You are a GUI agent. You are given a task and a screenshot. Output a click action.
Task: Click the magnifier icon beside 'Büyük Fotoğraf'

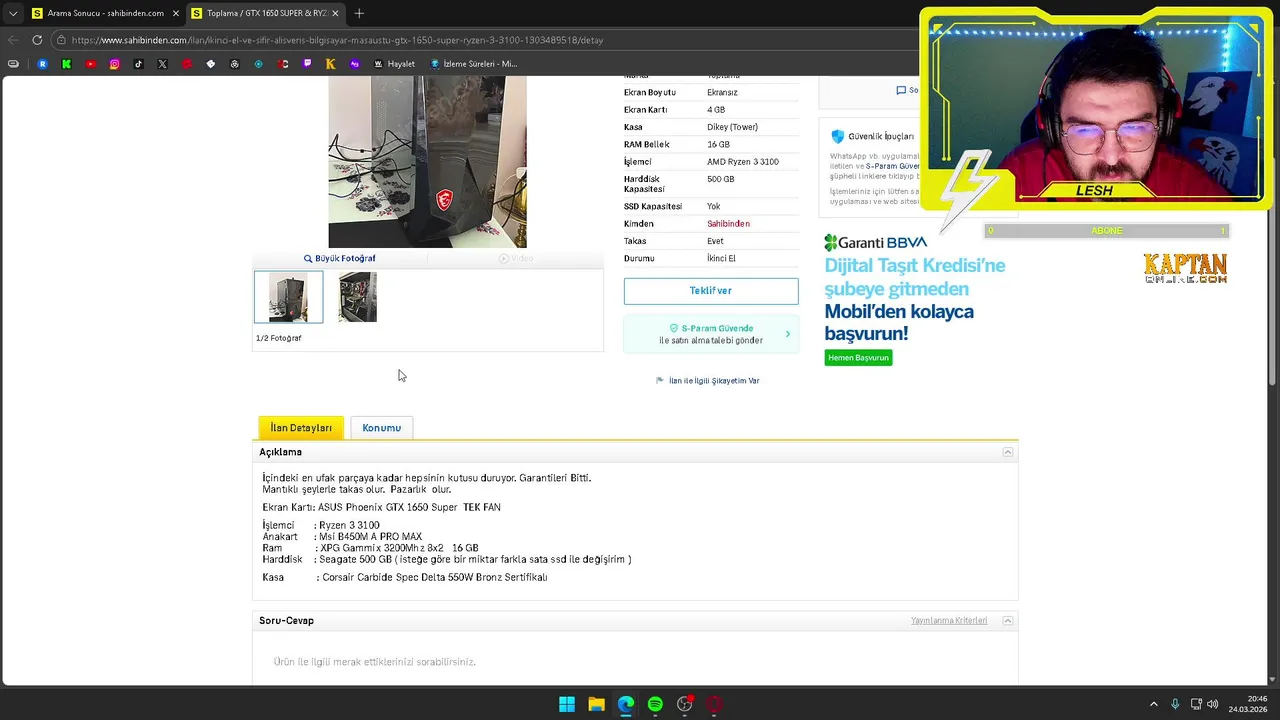coord(308,258)
